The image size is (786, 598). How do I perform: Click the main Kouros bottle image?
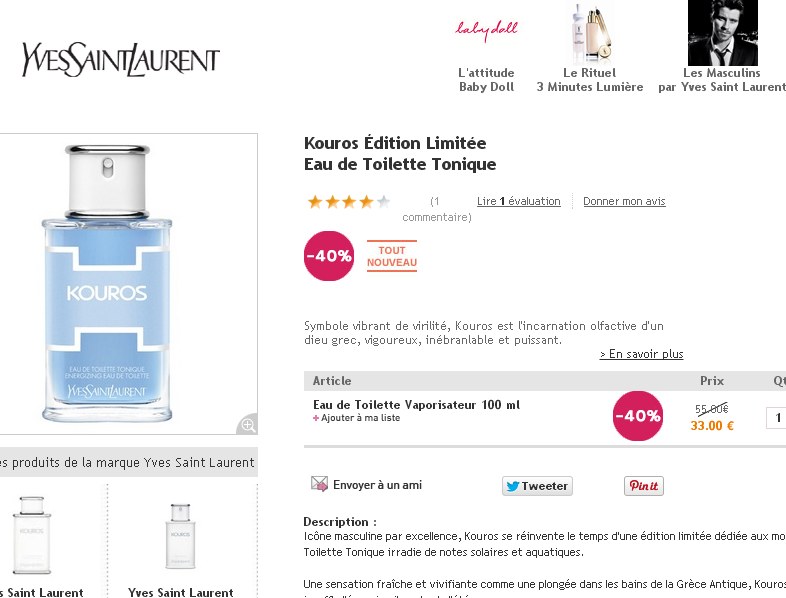(x=107, y=283)
